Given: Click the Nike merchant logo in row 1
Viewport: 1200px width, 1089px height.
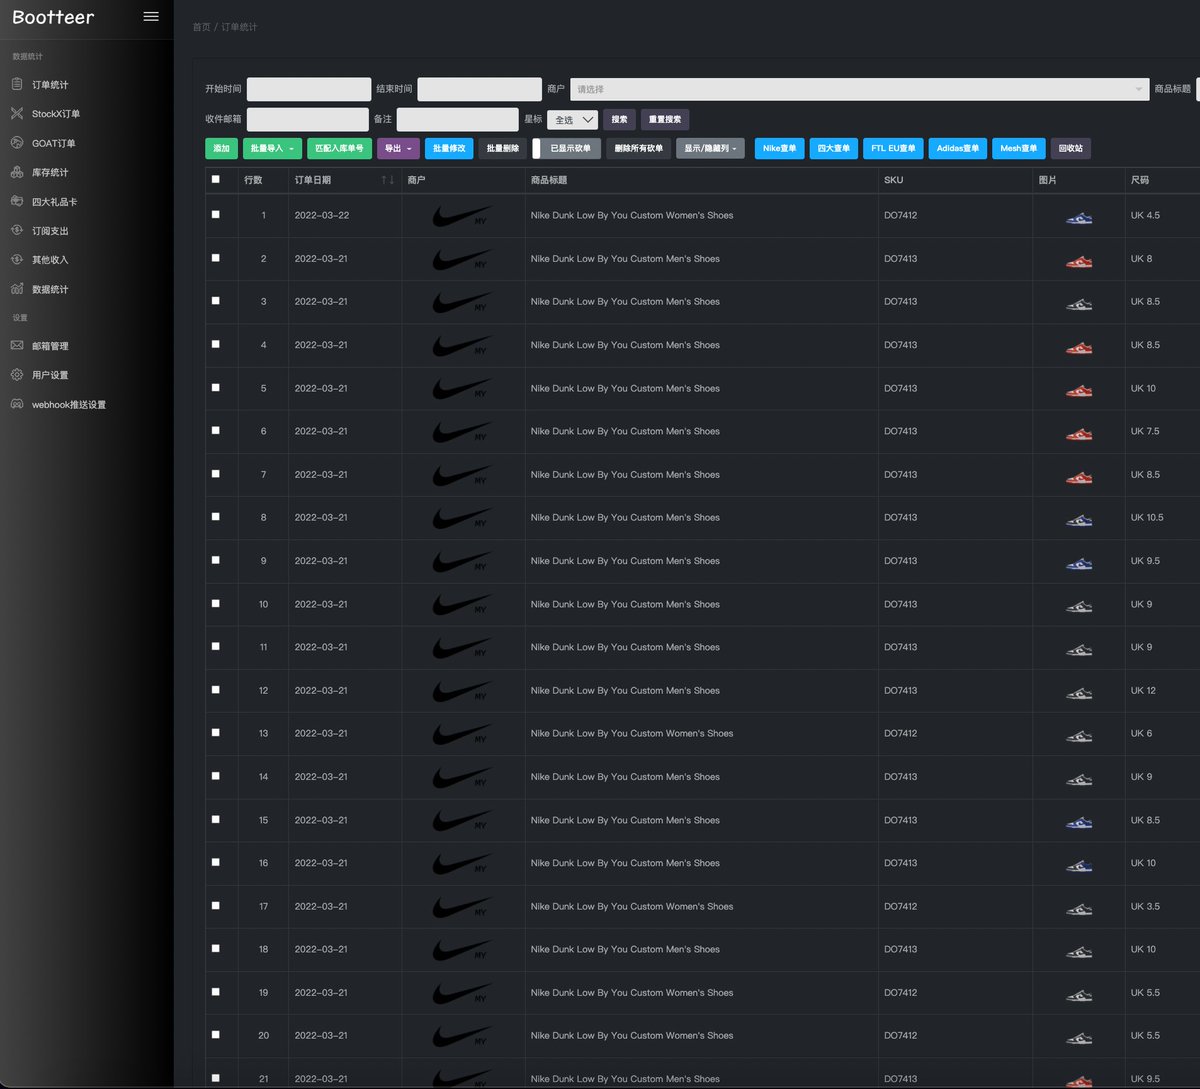Looking at the screenshot, I should tap(462, 215).
